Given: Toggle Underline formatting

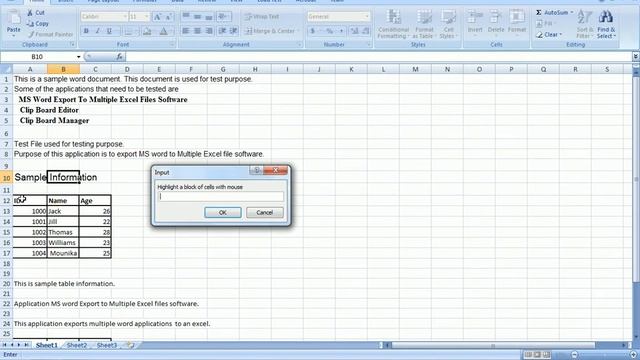Looking at the screenshot, I should [109, 31].
